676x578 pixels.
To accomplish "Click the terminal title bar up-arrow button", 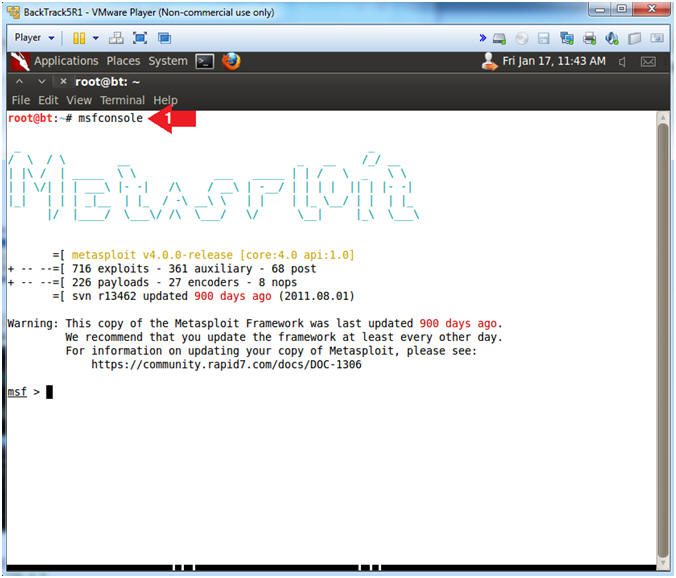I will point(19,81).
